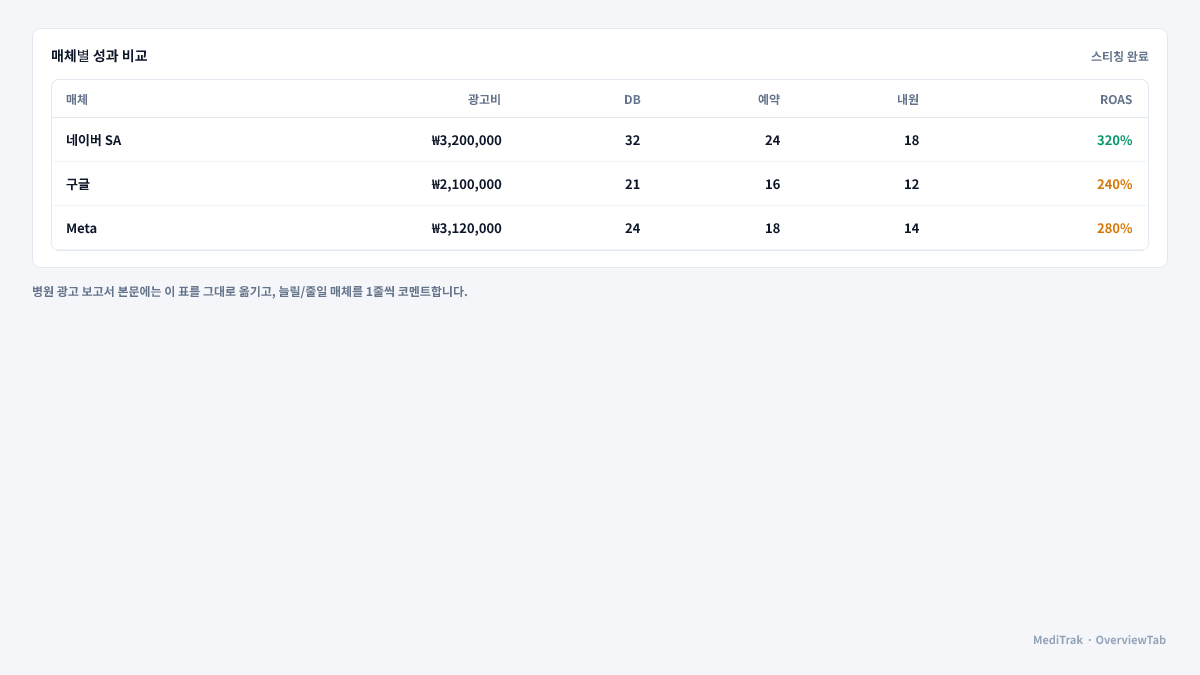Click the 스티칭 완료 status label
1200x675 pixels.
tap(1120, 56)
